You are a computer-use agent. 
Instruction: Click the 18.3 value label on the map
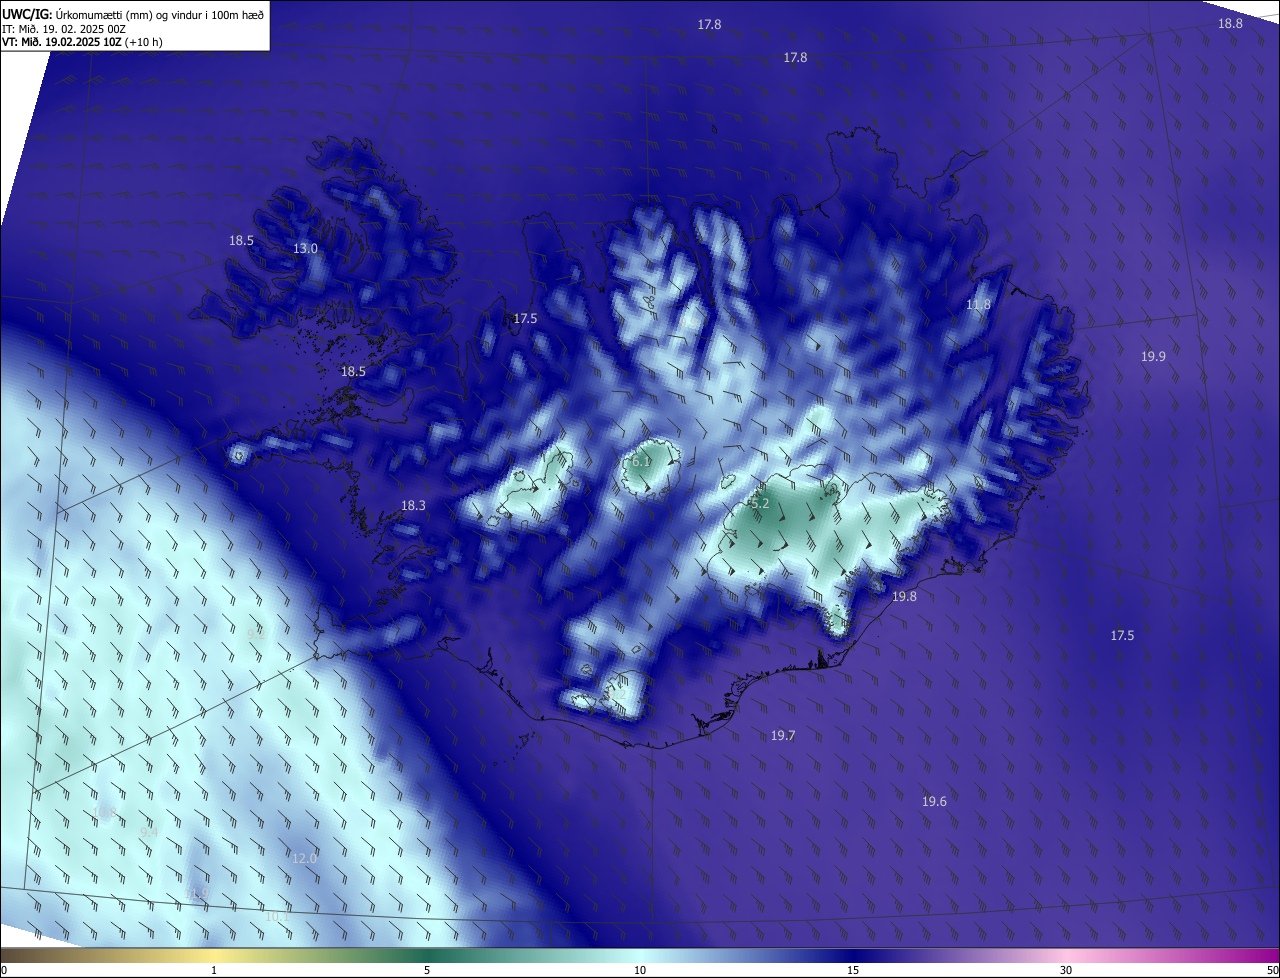click(x=413, y=506)
